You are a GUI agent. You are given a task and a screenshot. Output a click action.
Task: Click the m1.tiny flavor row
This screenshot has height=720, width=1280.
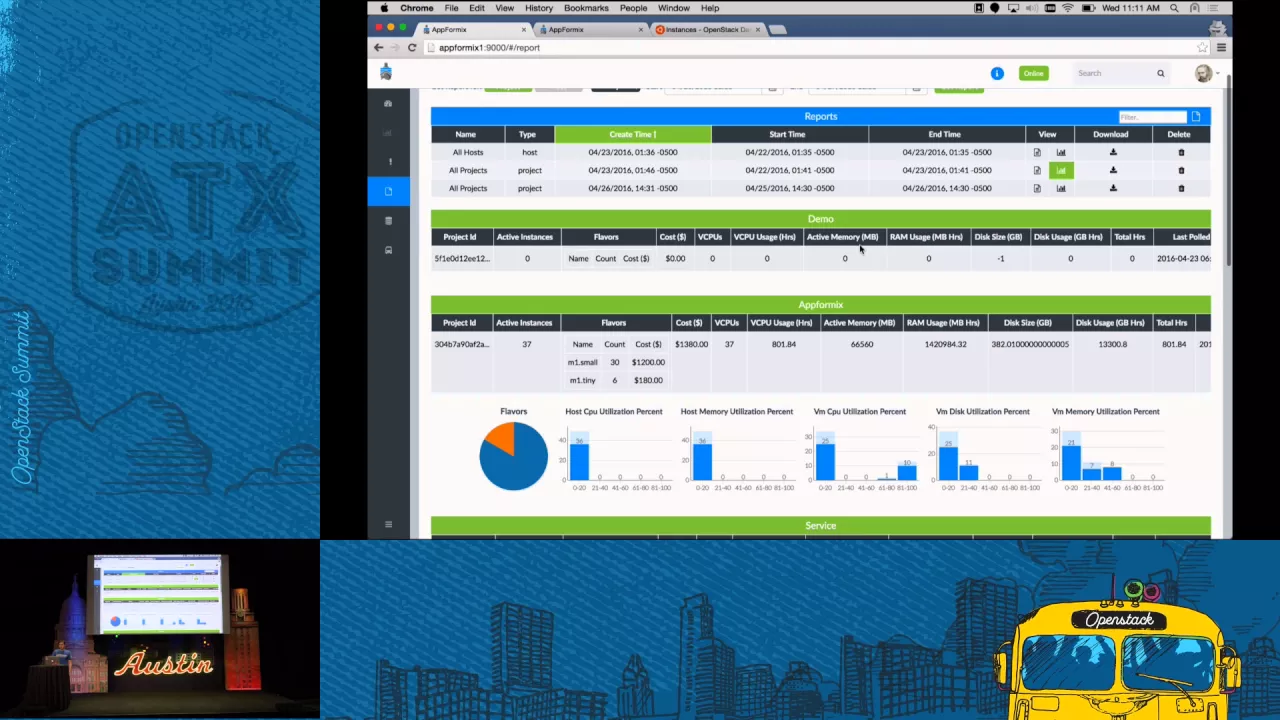pos(616,380)
